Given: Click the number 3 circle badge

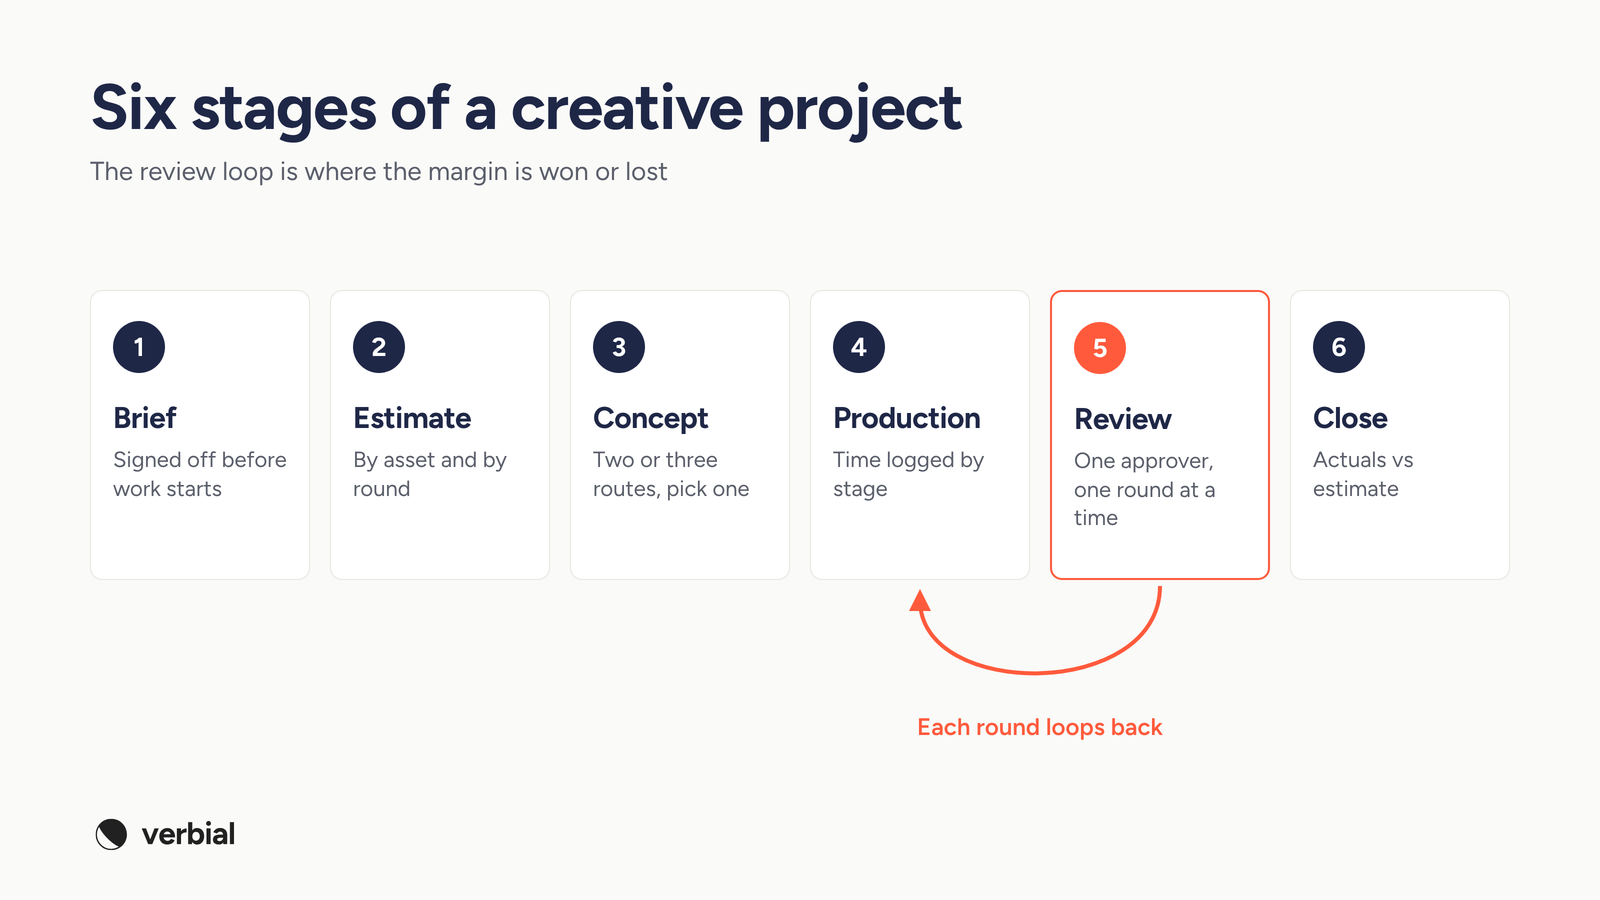Looking at the screenshot, I should point(619,347).
